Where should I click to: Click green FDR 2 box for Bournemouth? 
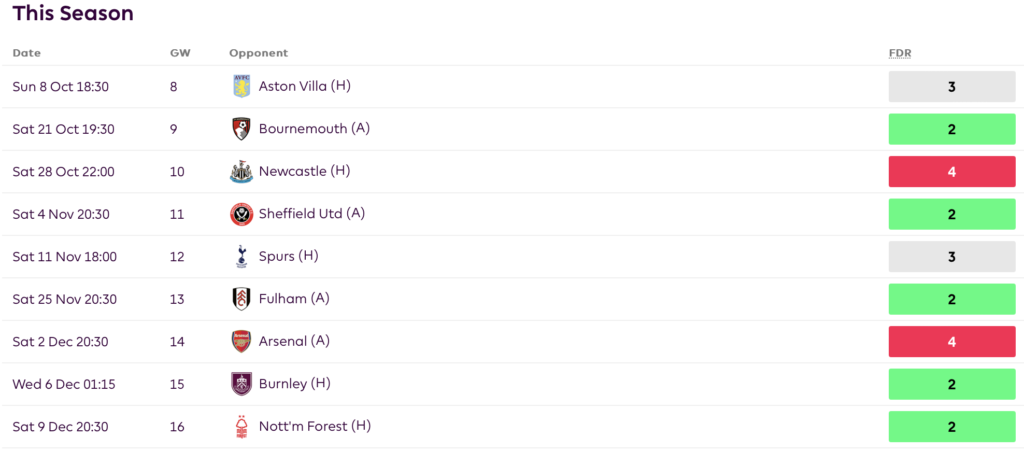(952, 129)
